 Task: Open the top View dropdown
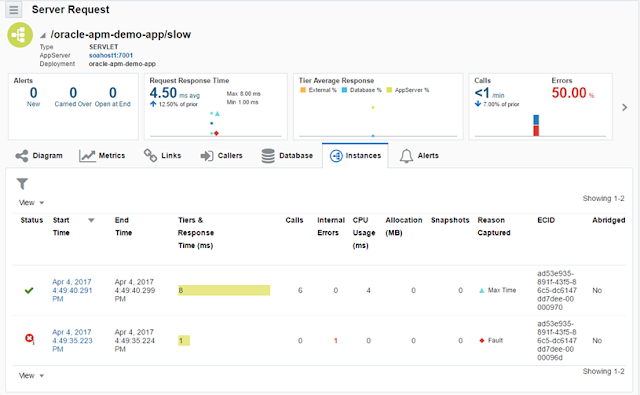pos(31,203)
